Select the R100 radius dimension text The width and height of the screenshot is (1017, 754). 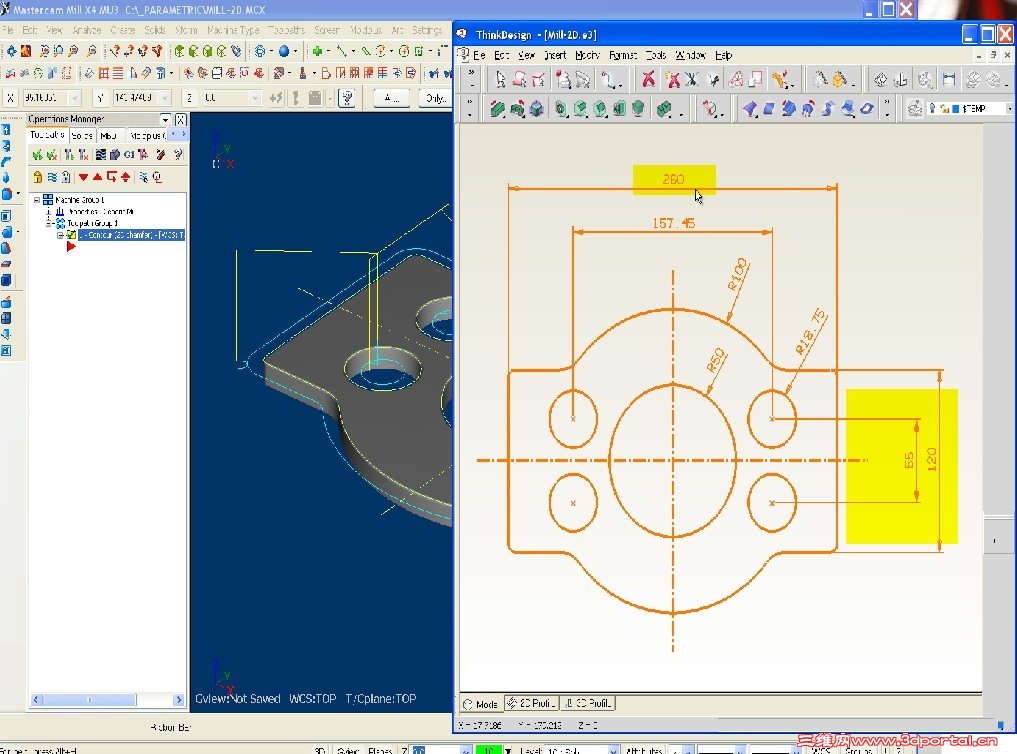click(737, 274)
